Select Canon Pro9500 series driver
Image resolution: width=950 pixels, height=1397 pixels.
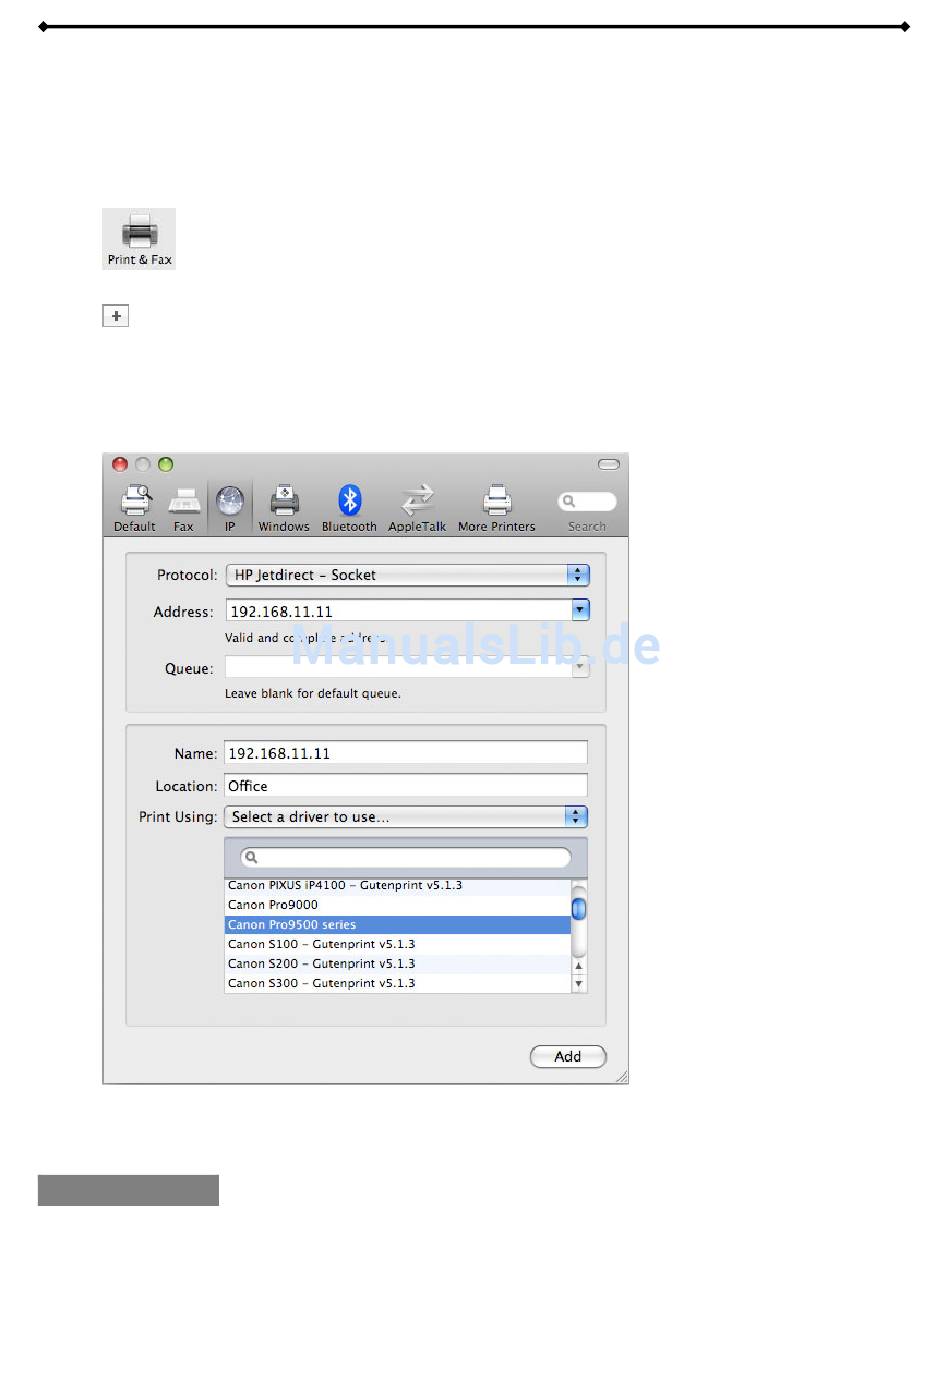click(x=398, y=925)
